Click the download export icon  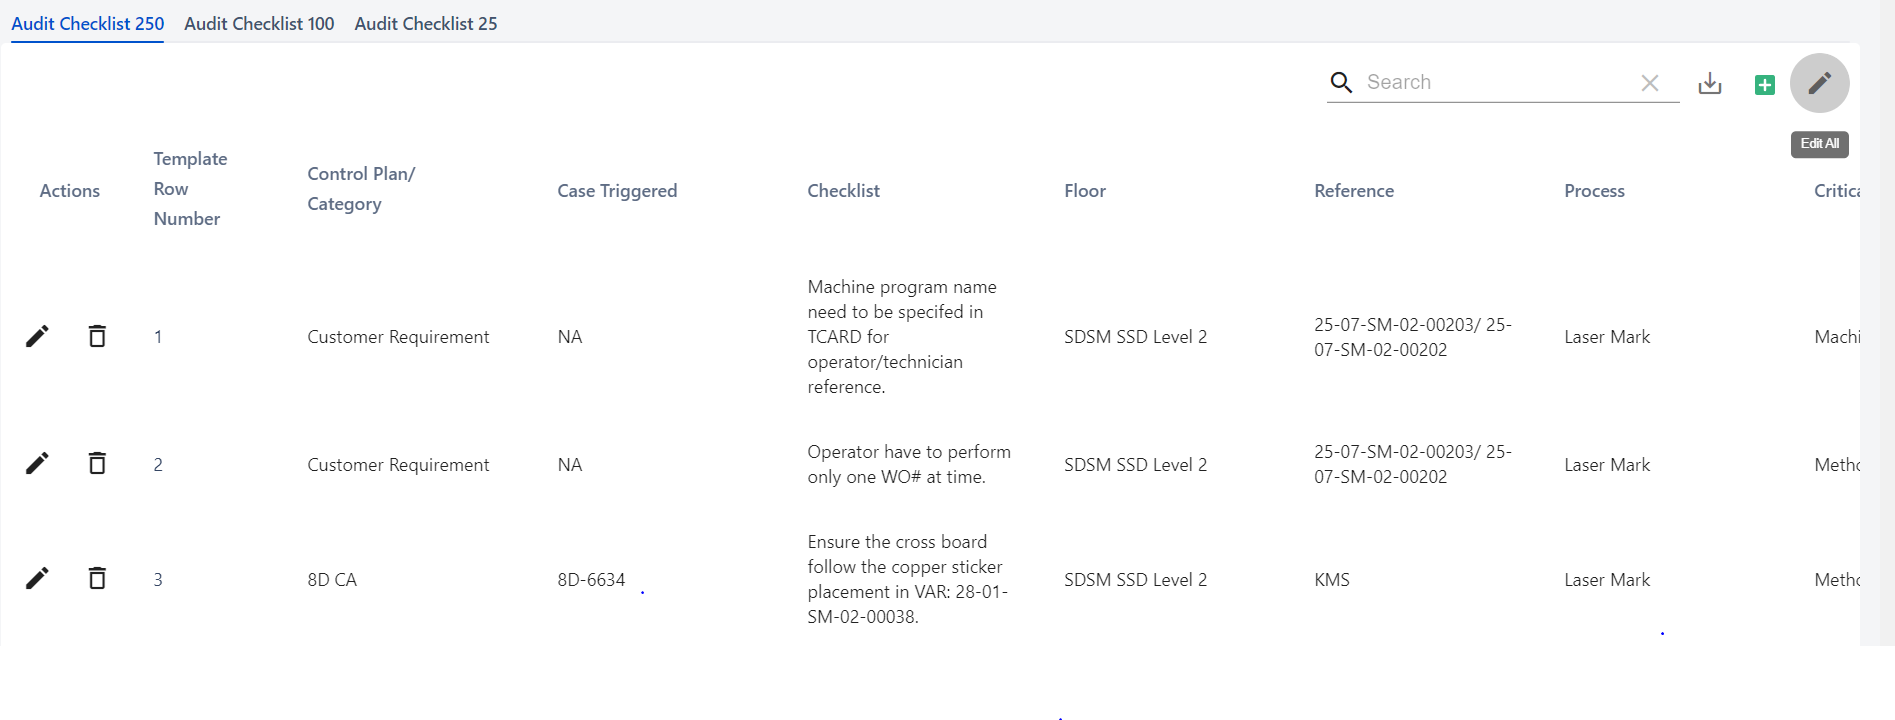(1710, 84)
